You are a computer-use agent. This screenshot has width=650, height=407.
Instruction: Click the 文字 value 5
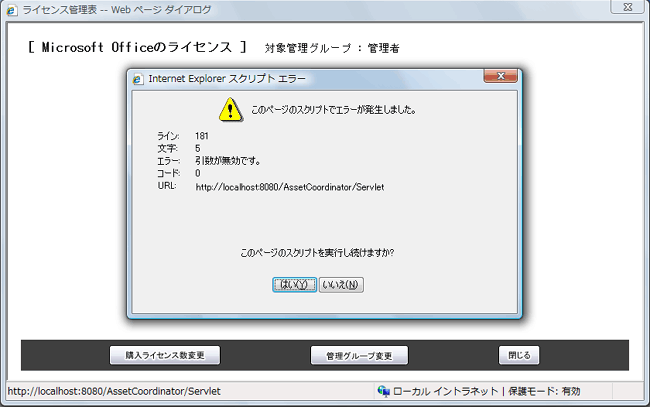[198, 148]
